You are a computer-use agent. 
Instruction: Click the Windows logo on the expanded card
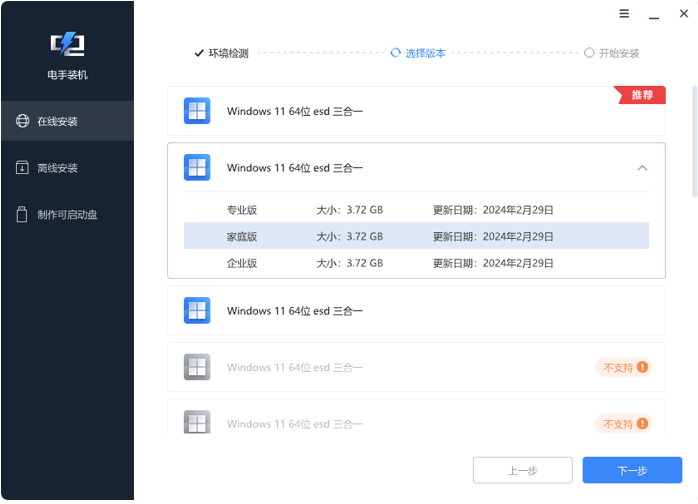coord(197,167)
